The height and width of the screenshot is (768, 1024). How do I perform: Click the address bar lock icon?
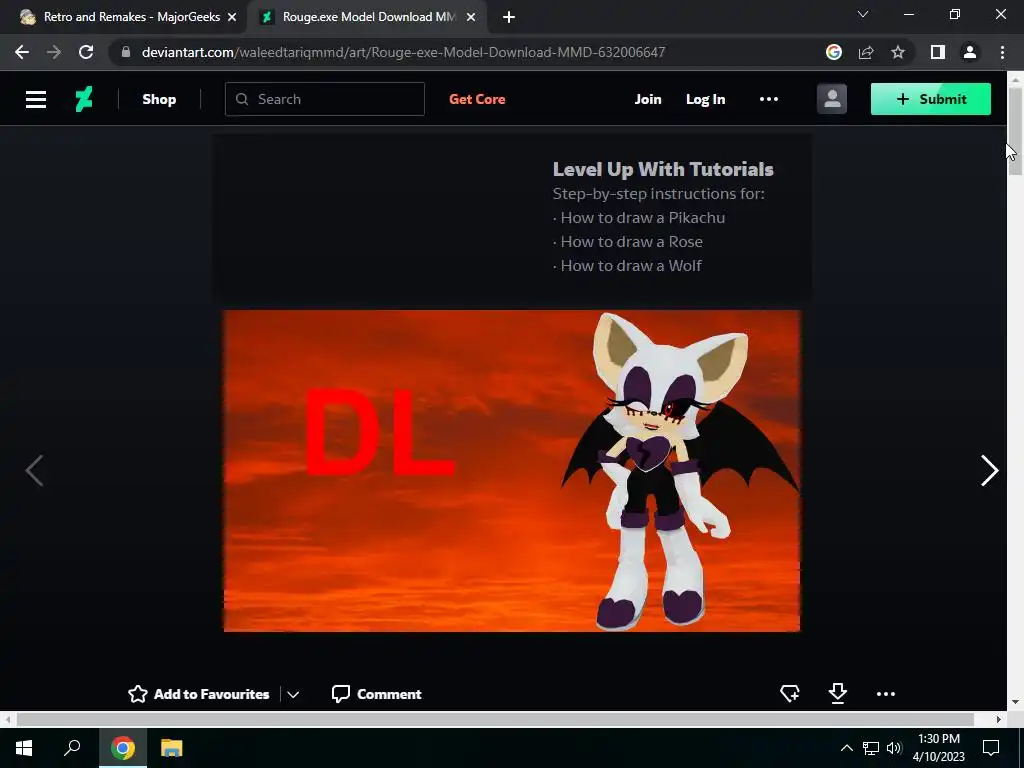126,52
